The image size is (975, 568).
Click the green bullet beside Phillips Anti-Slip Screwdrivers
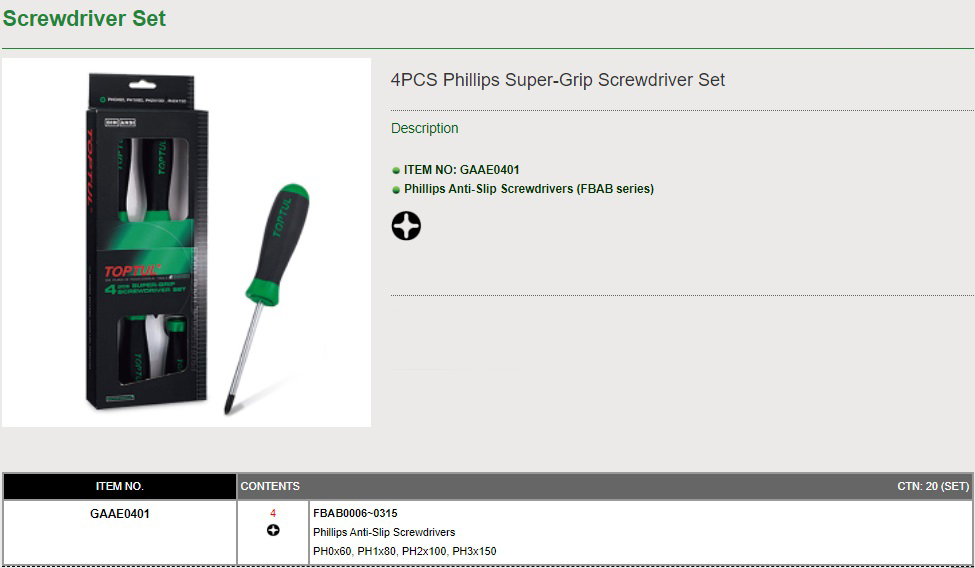395,190
